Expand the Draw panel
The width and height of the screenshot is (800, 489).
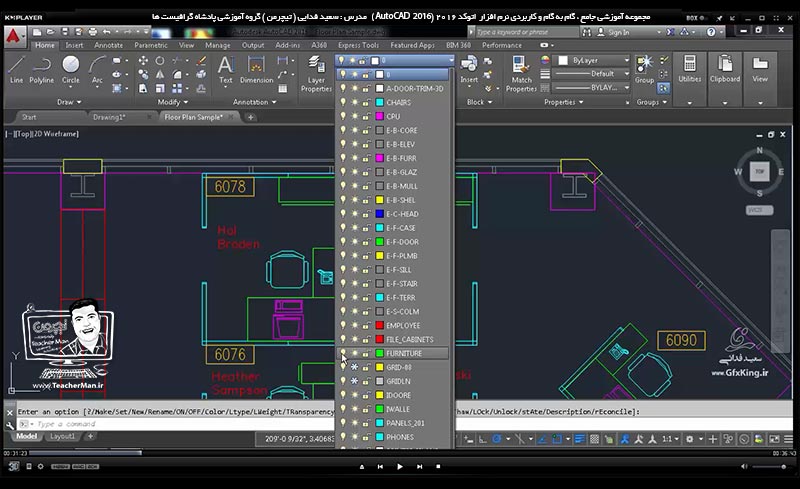tap(69, 102)
